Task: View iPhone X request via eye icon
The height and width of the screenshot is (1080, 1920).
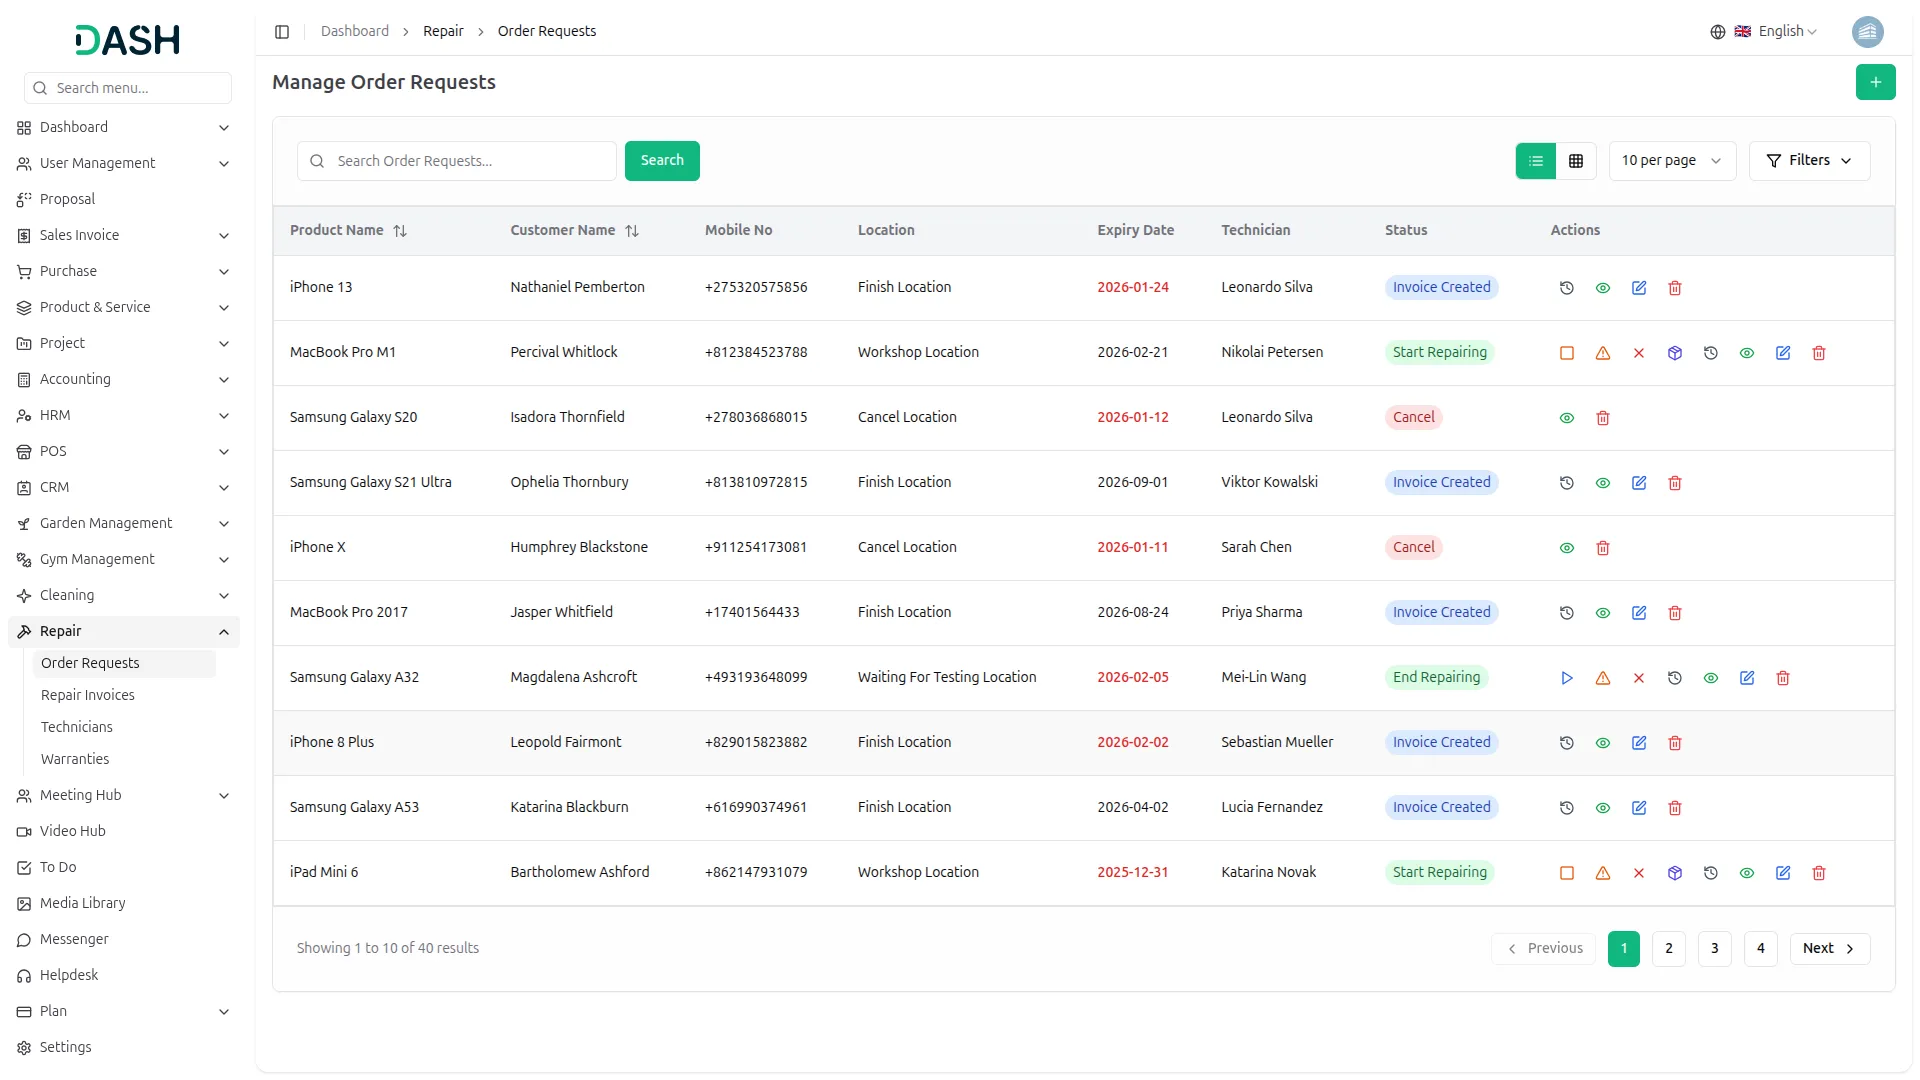Action: click(x=1567, y=548)
